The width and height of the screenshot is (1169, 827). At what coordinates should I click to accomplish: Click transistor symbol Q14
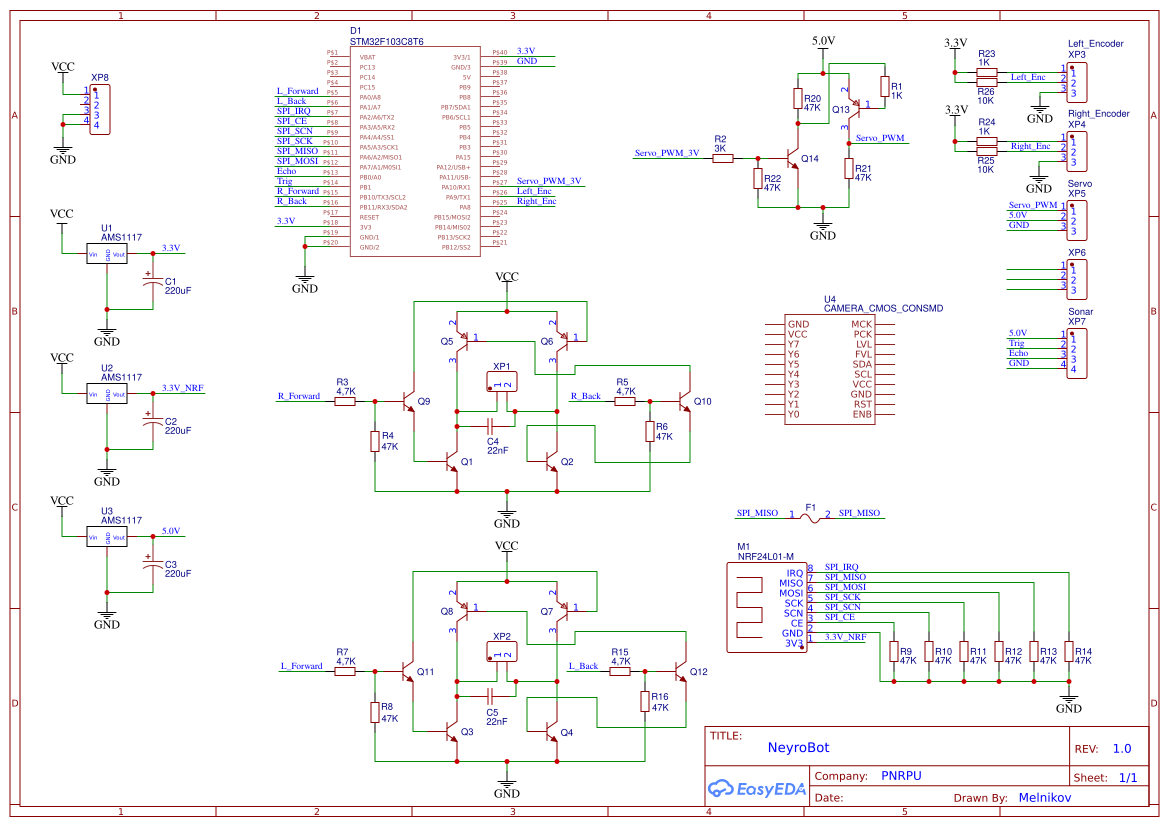click(792, 158)
